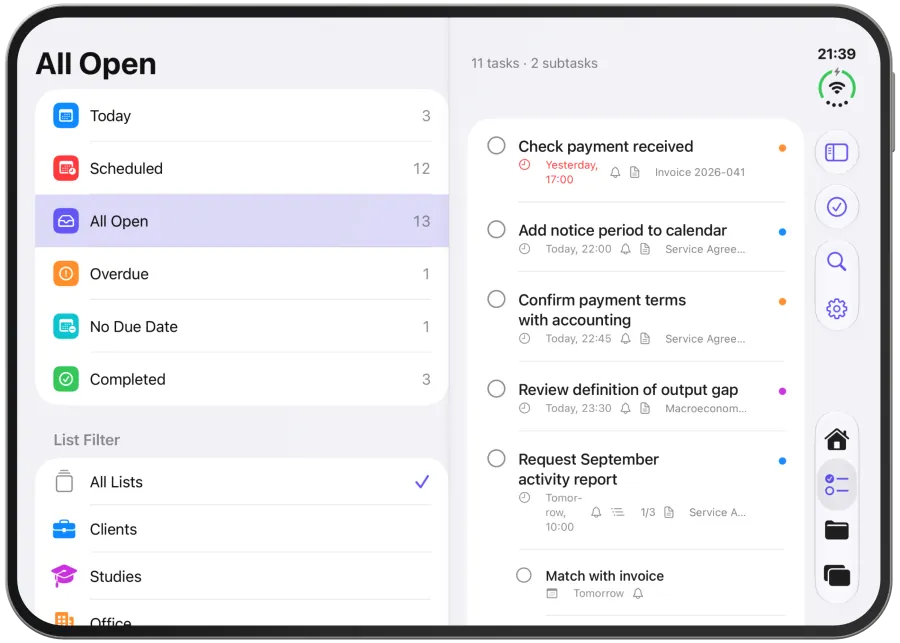The image size is (900, 643).
Task: Open the Macroeconom... note link
Action: pos(705,408)
